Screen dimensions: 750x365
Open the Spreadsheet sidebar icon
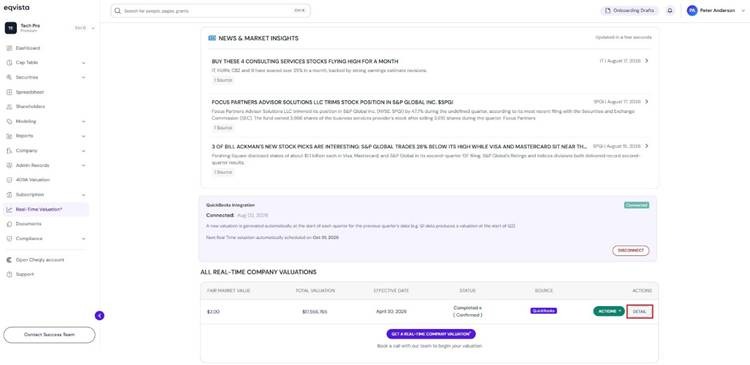coord(10,92)
